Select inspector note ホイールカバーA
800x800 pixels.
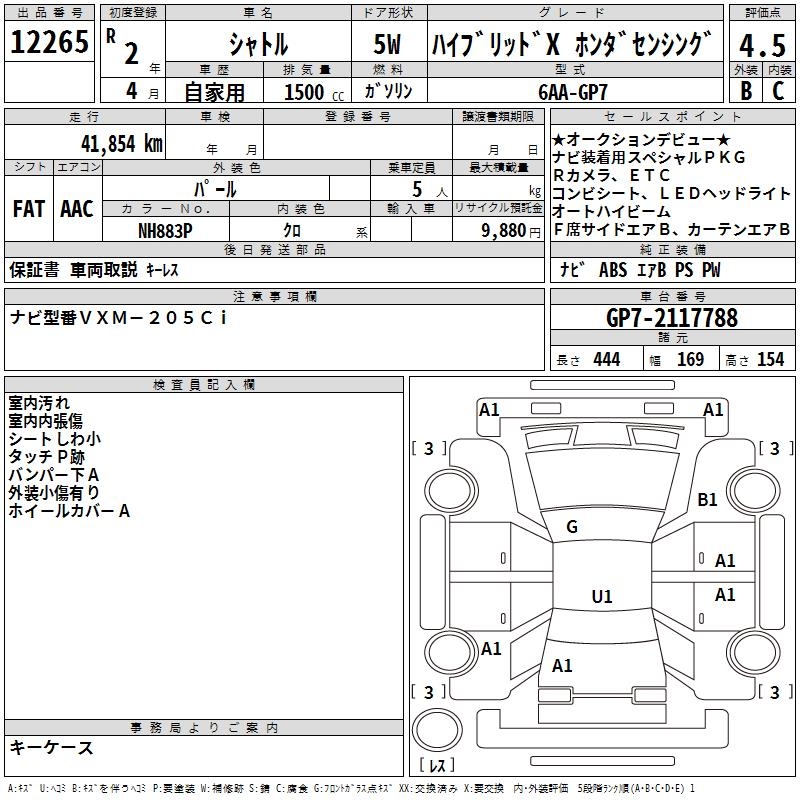69,511
